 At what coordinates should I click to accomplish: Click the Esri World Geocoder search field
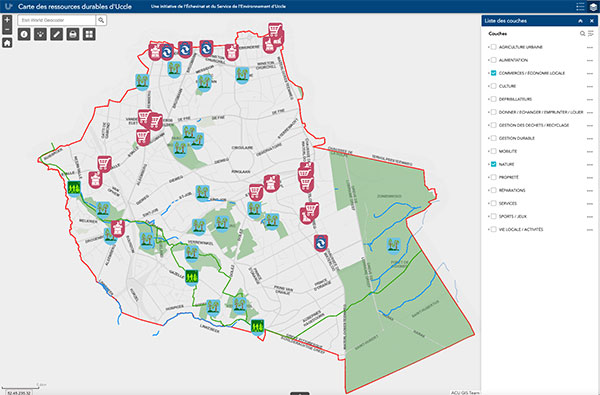pos(57,20)
